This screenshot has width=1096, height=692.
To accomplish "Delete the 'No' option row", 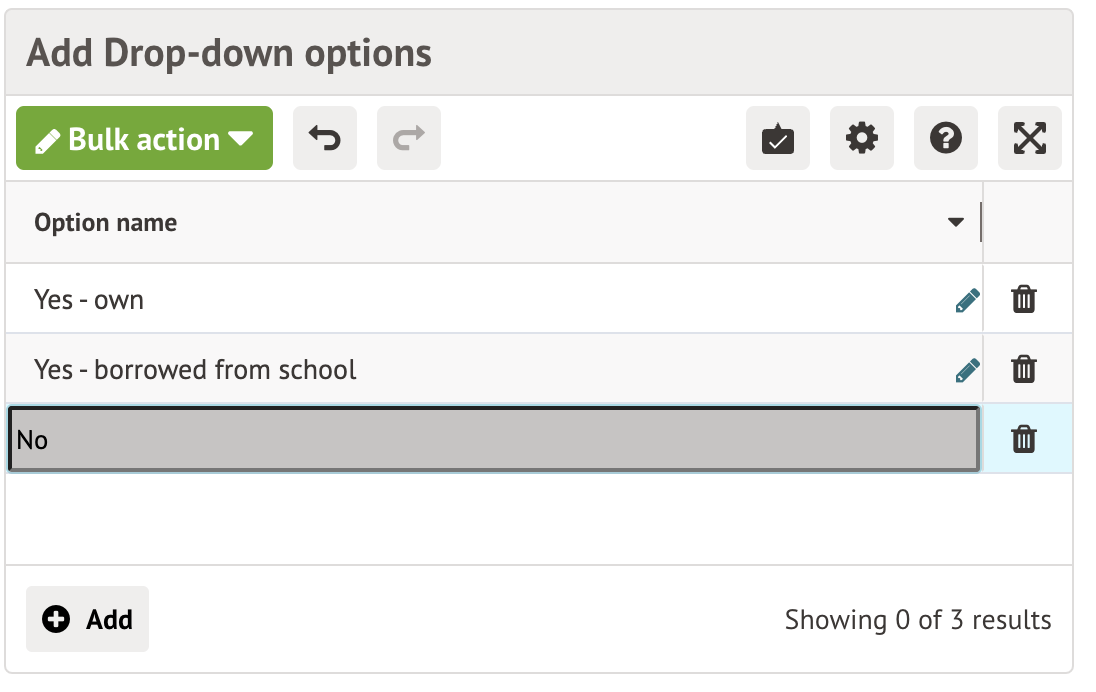I will coord(1023,439).
